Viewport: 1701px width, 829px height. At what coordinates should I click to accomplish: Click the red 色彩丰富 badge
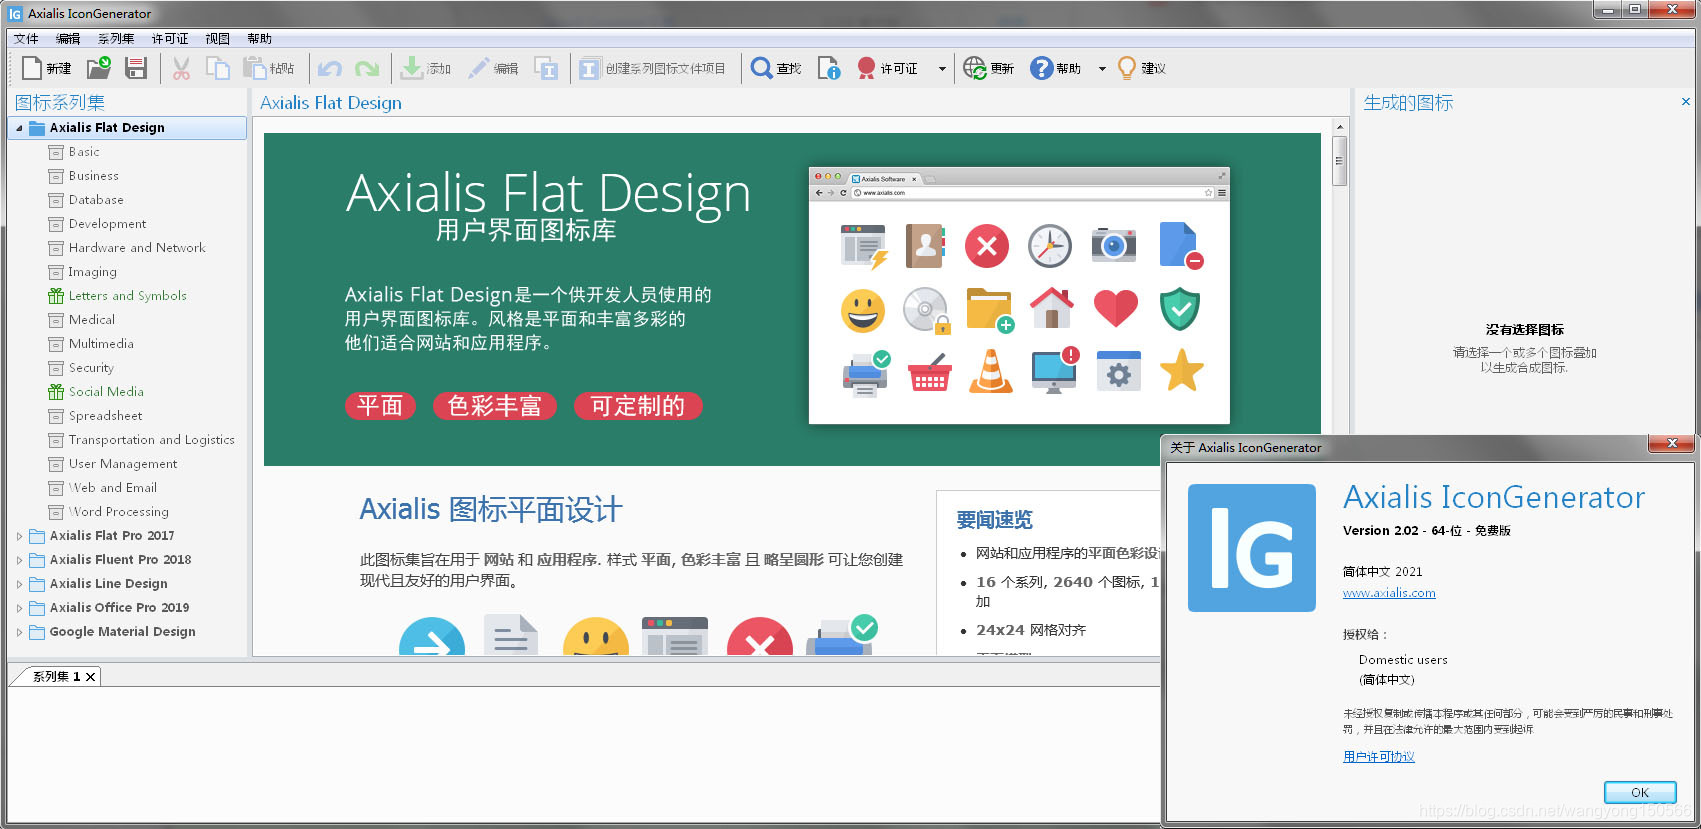tap(495, 406)
